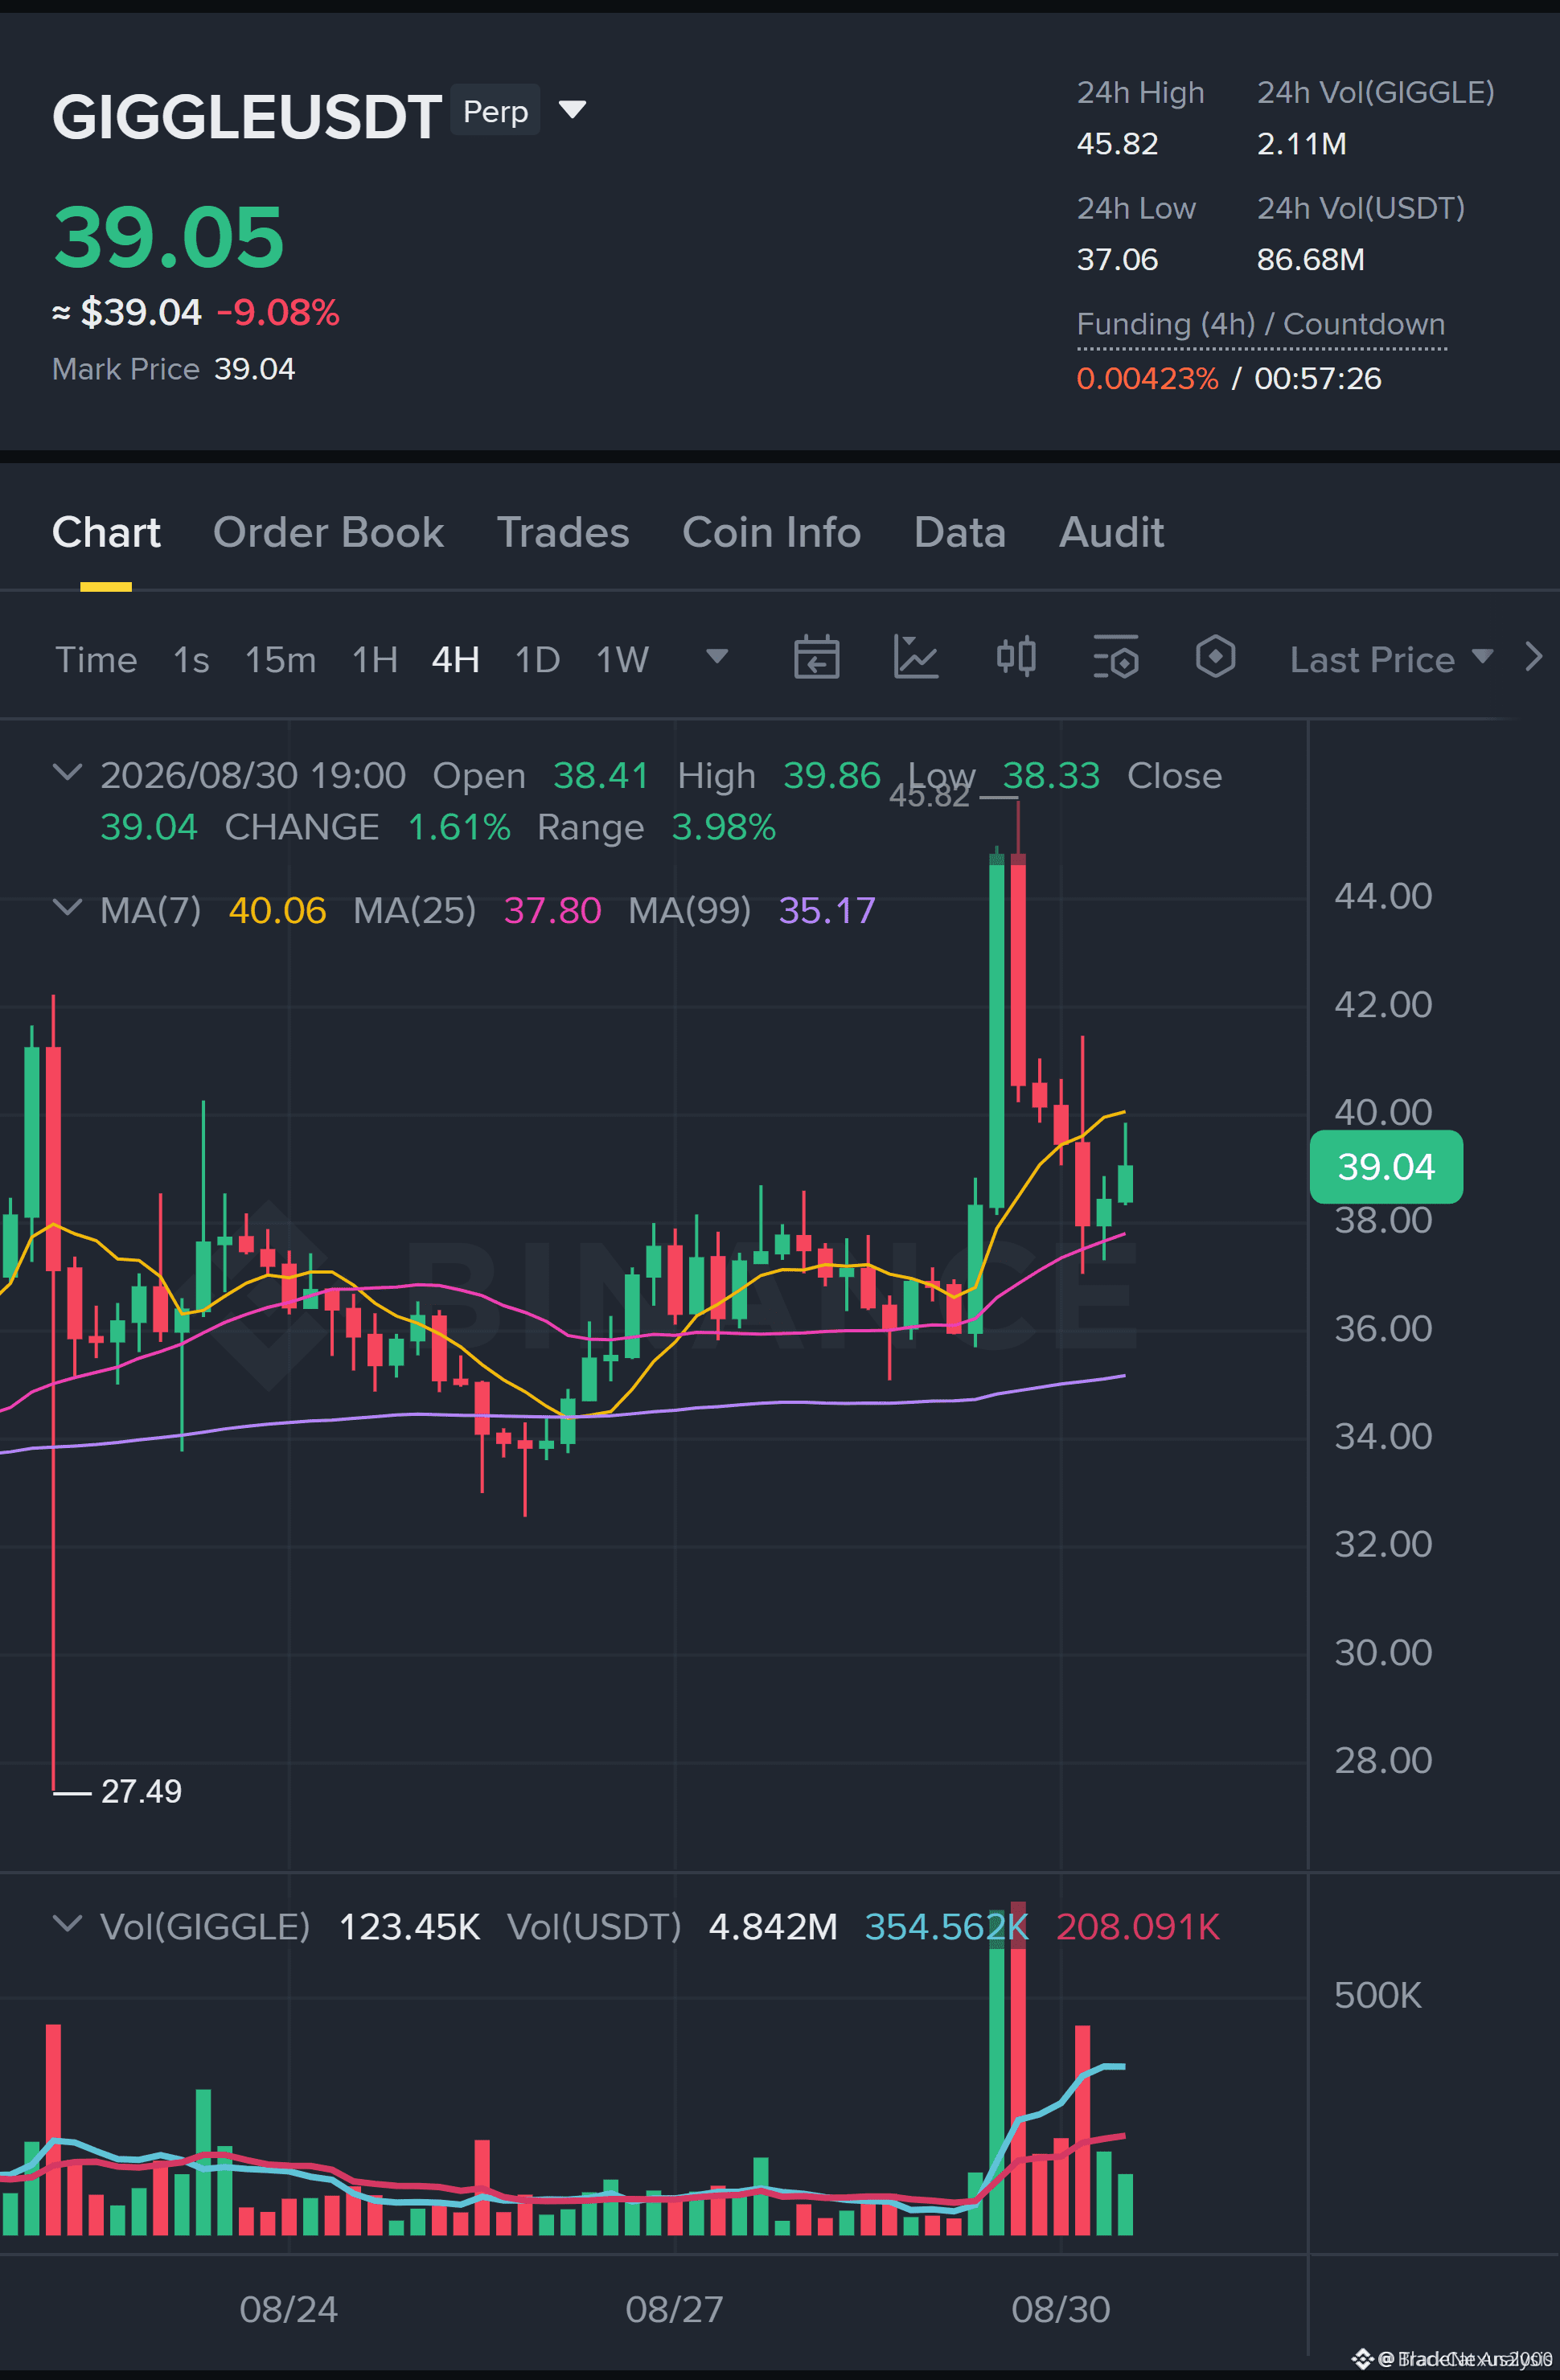Image resolution: width=1560 pixels, height=2380 pixels.
Task: Click the 08/30 date axis label
Action: coord(1060,2309)
